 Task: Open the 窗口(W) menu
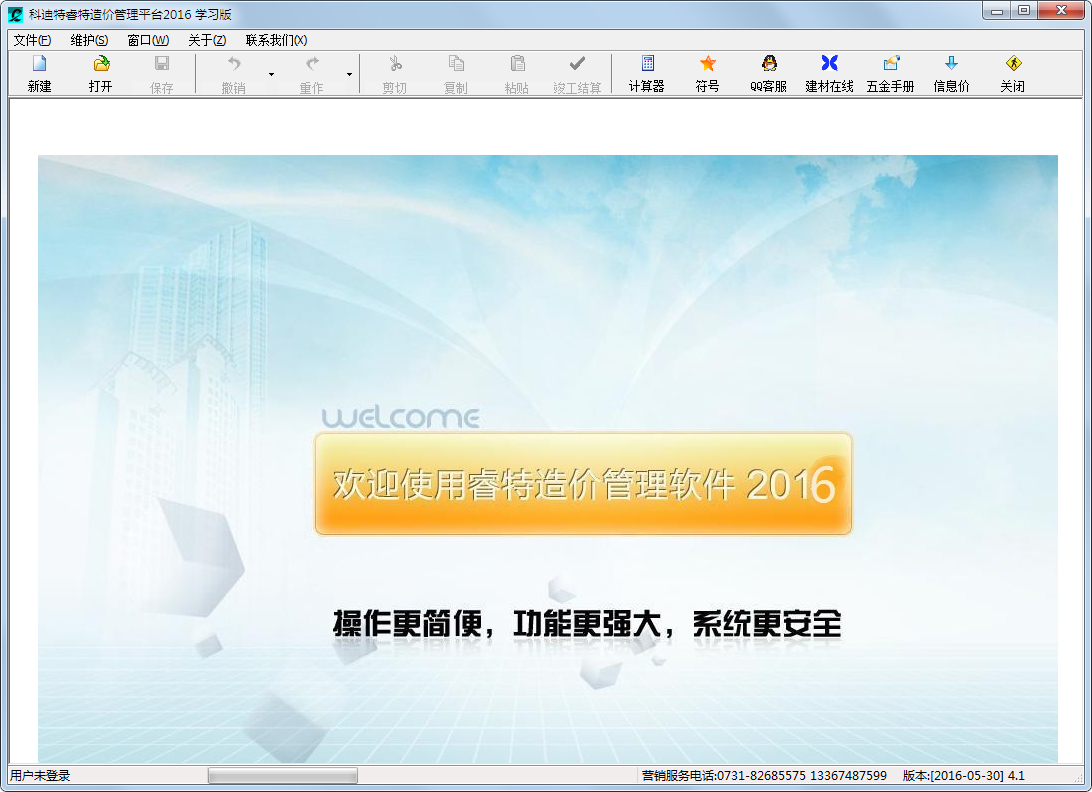[148, 40]
